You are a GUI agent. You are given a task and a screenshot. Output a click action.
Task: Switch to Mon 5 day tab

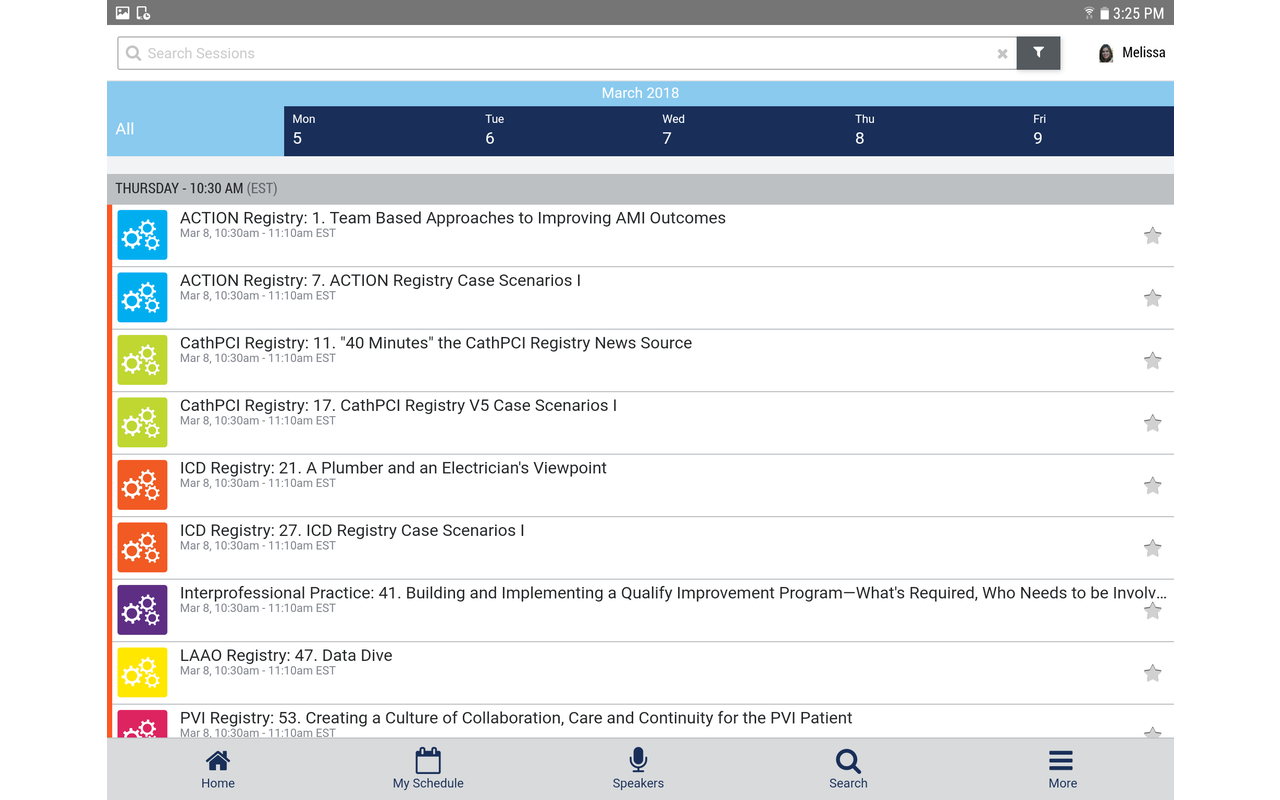click(x=380, y=131)
